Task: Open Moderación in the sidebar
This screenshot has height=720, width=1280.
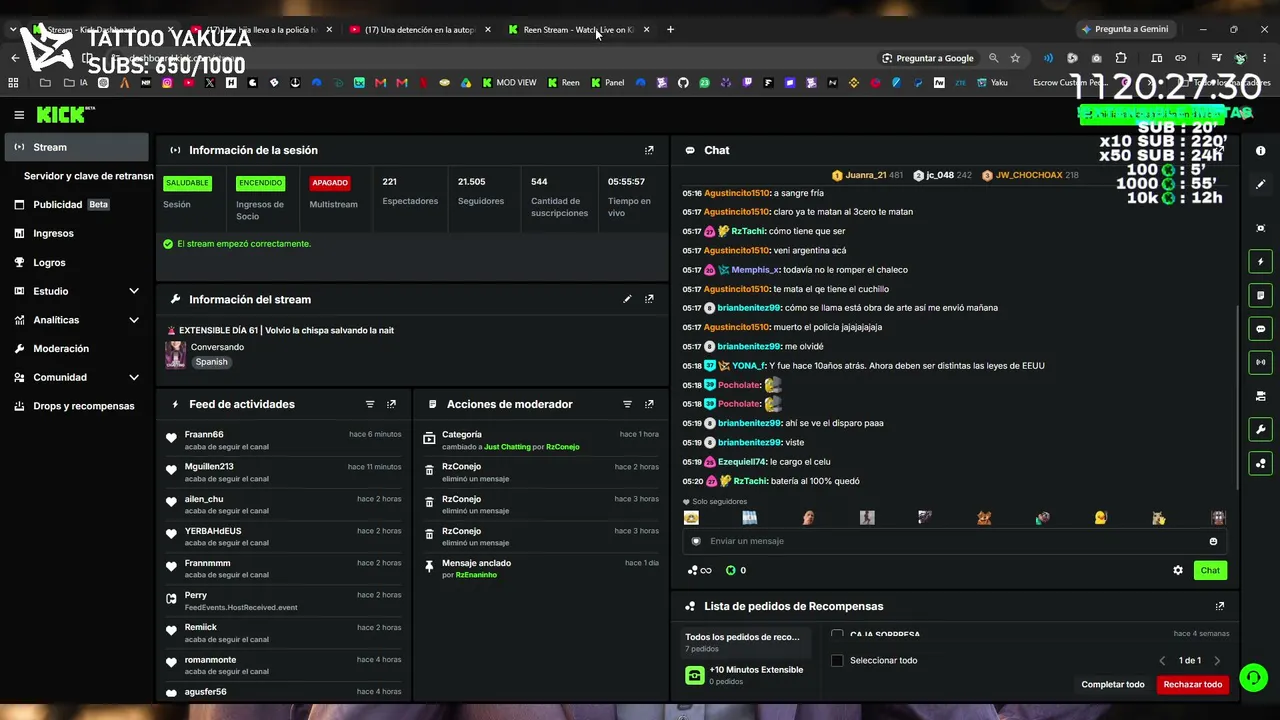Action: (77, 348)
